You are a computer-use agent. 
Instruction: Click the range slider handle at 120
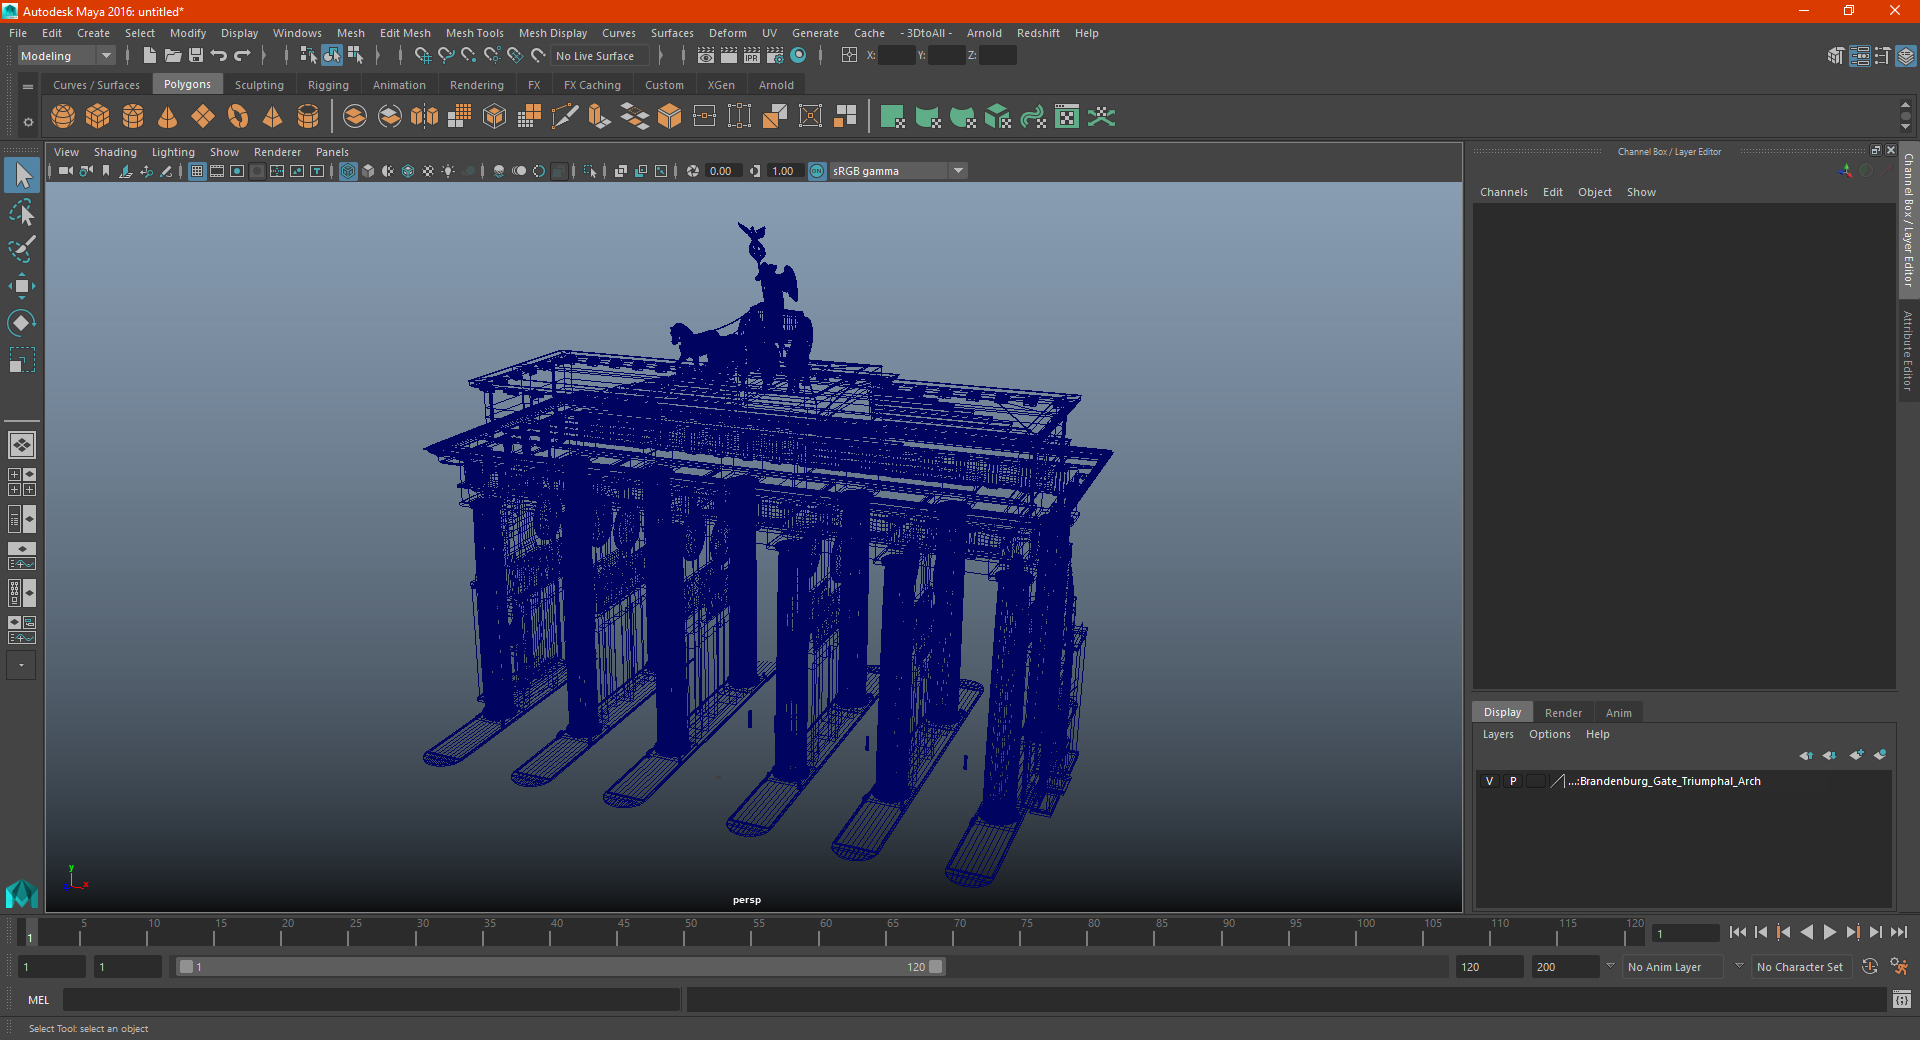[x=936, y=967]
